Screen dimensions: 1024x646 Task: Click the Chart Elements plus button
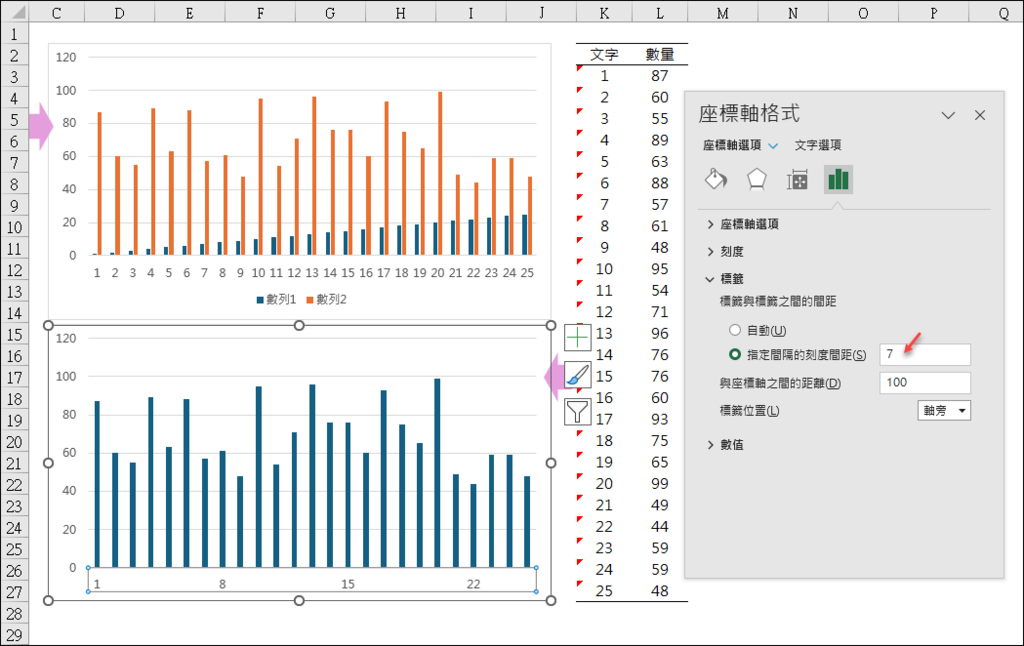click(x=577, y=338)
